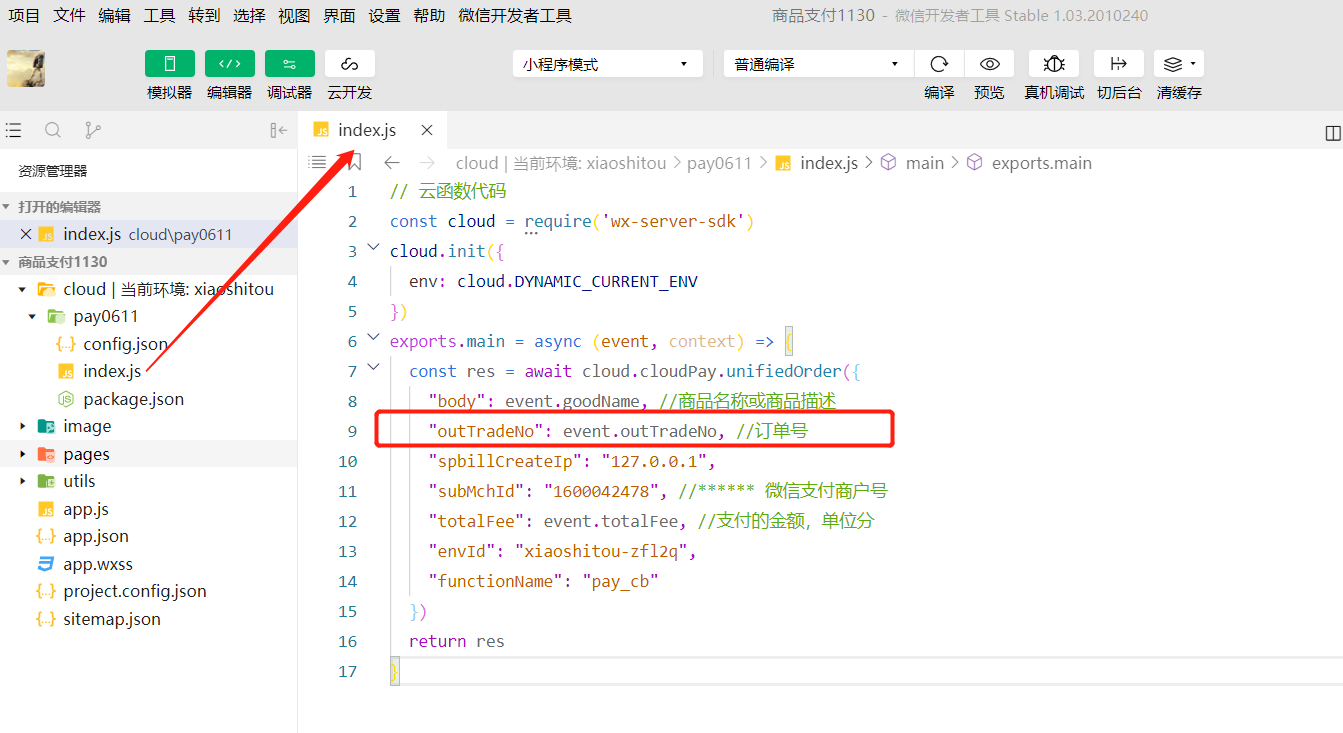Open index.js in the pay0611 folder
The image size is (1343, 733).
(x=112, y=371)
